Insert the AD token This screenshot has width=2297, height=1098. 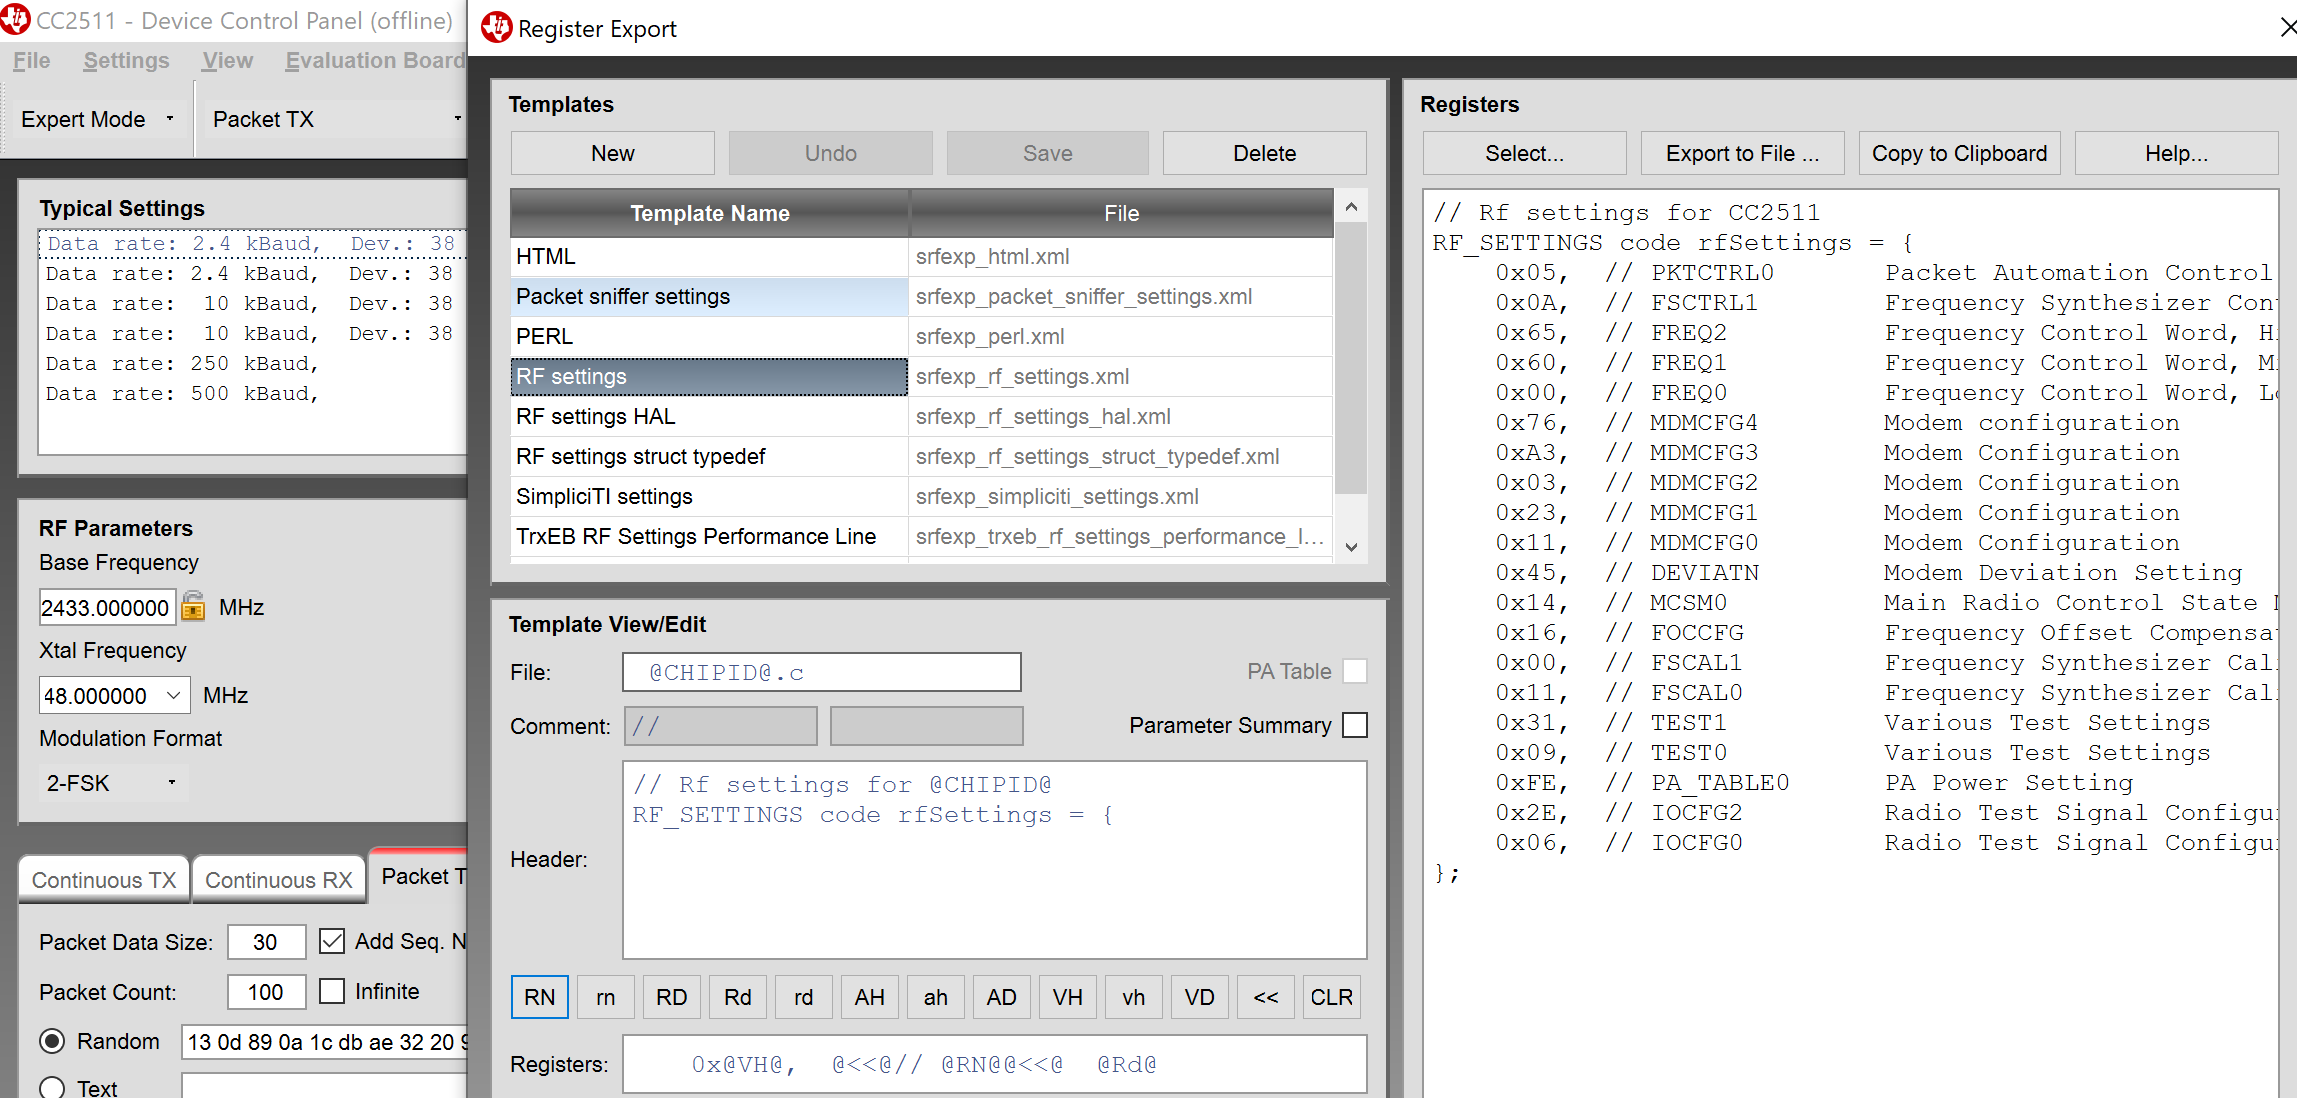(x=1002, y=997)
